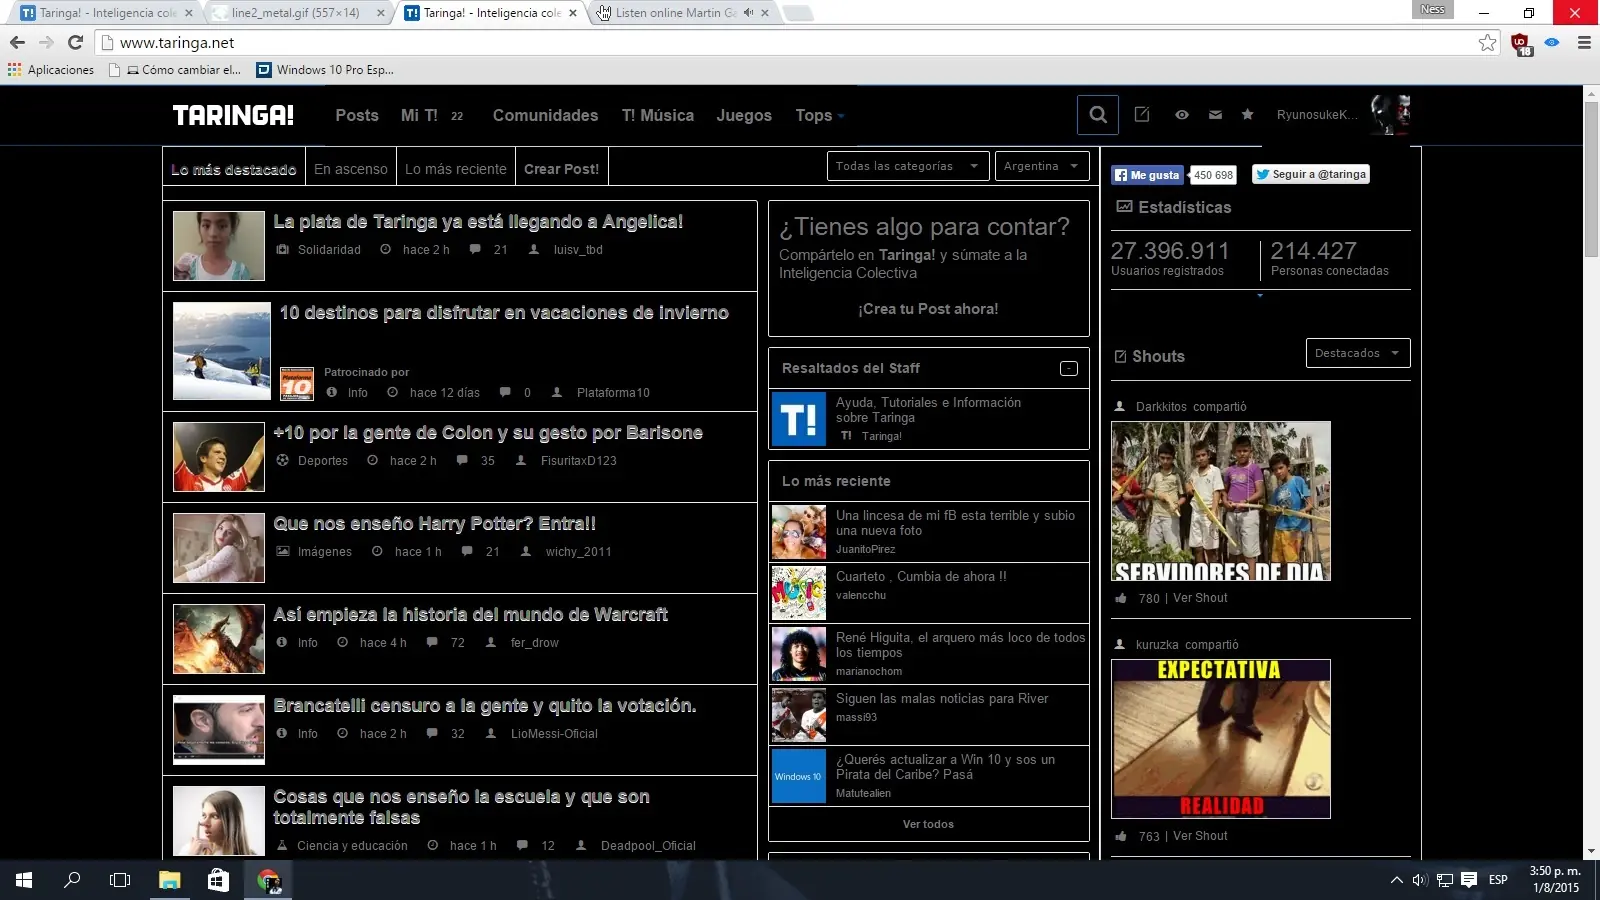Image resolution: width=1600 pixels, height=900 pixels.
Task: Switch to the Lo más reciente tab
Action: pyautogui.click(x=456, y=169)
